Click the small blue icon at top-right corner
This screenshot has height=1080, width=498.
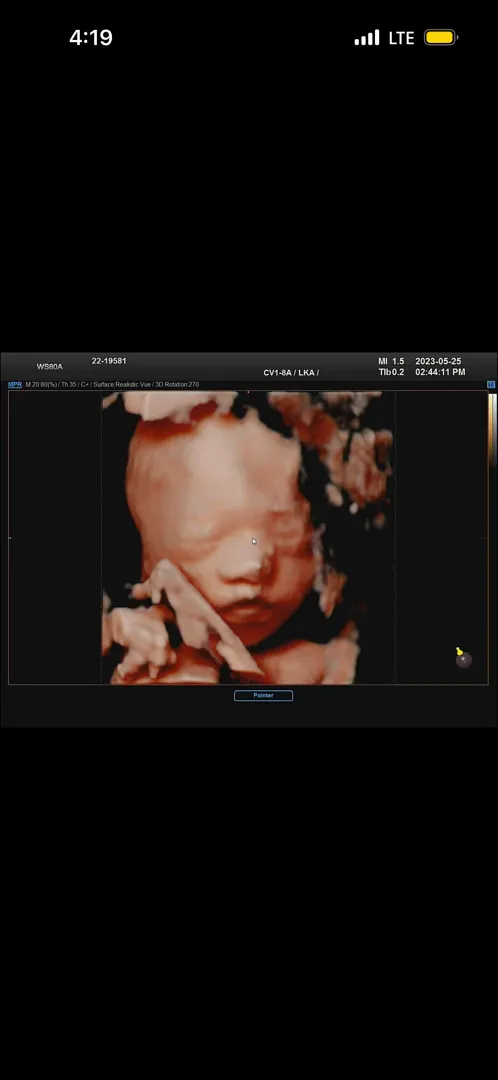pyautogui.click(x=490, y=384)
